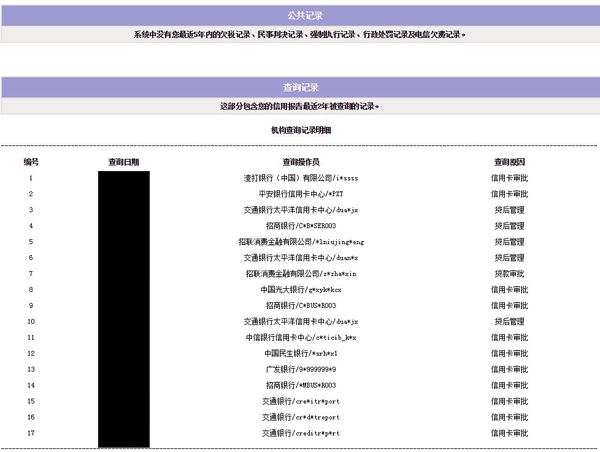
Task: Select operator 交通银行/creditr*p*rt
Action: [301, 433]
